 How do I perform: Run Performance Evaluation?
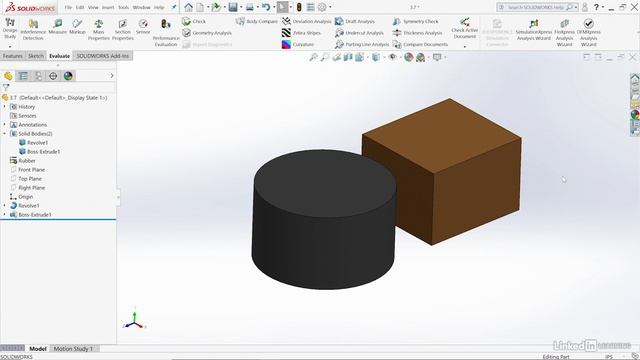[x=166, y=33]
